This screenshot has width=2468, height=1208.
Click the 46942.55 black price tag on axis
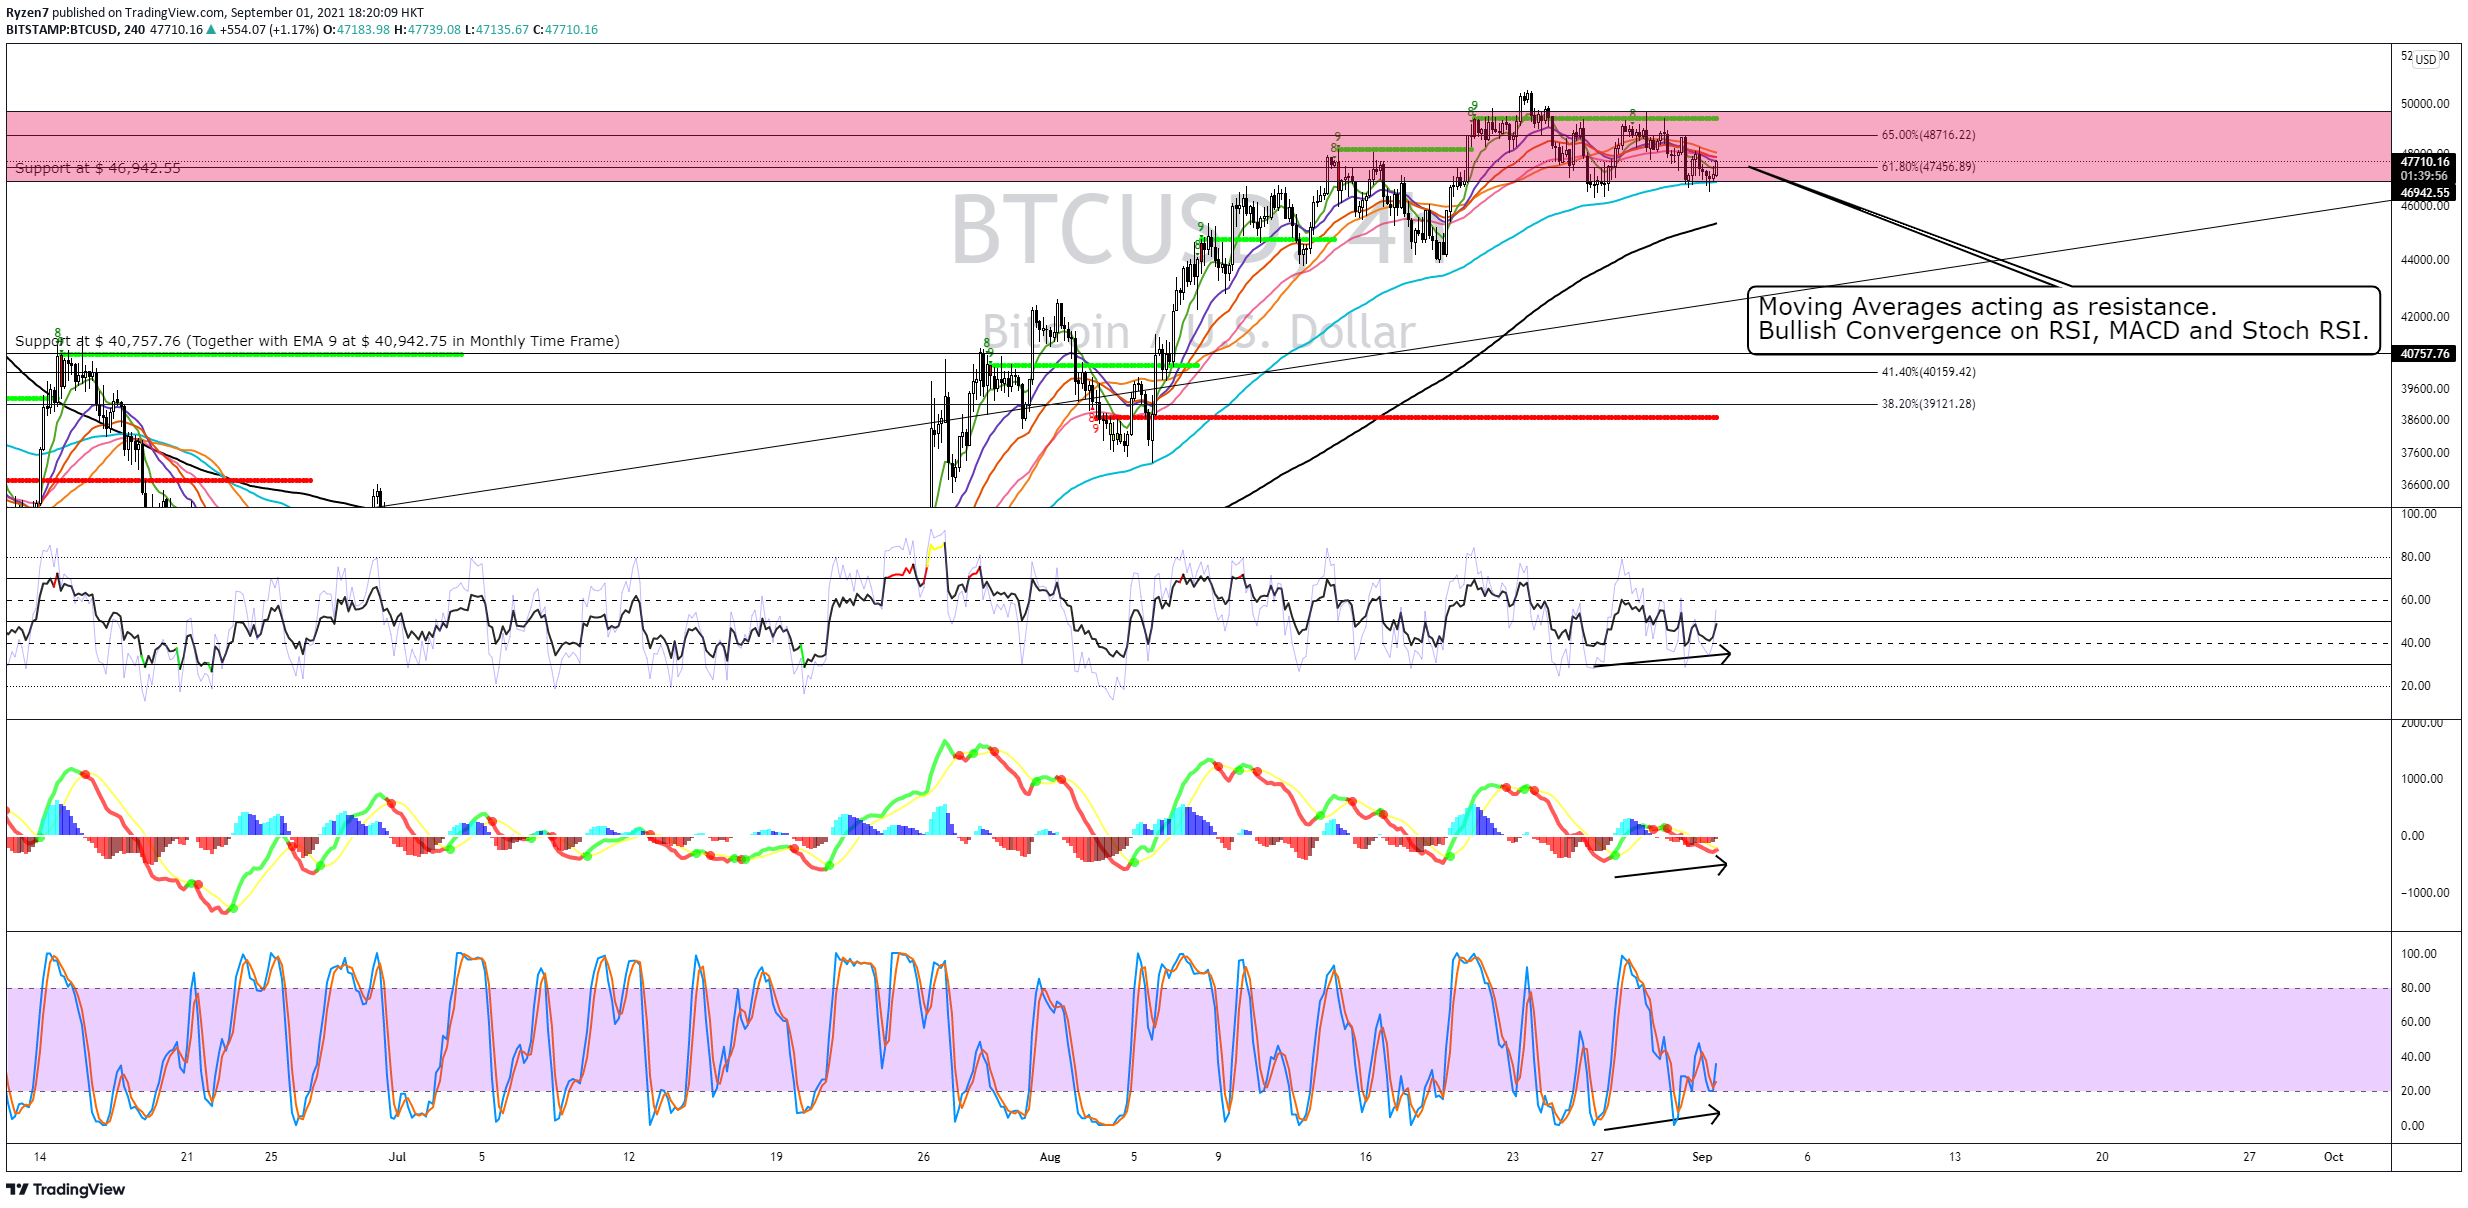coord(2425,193)
